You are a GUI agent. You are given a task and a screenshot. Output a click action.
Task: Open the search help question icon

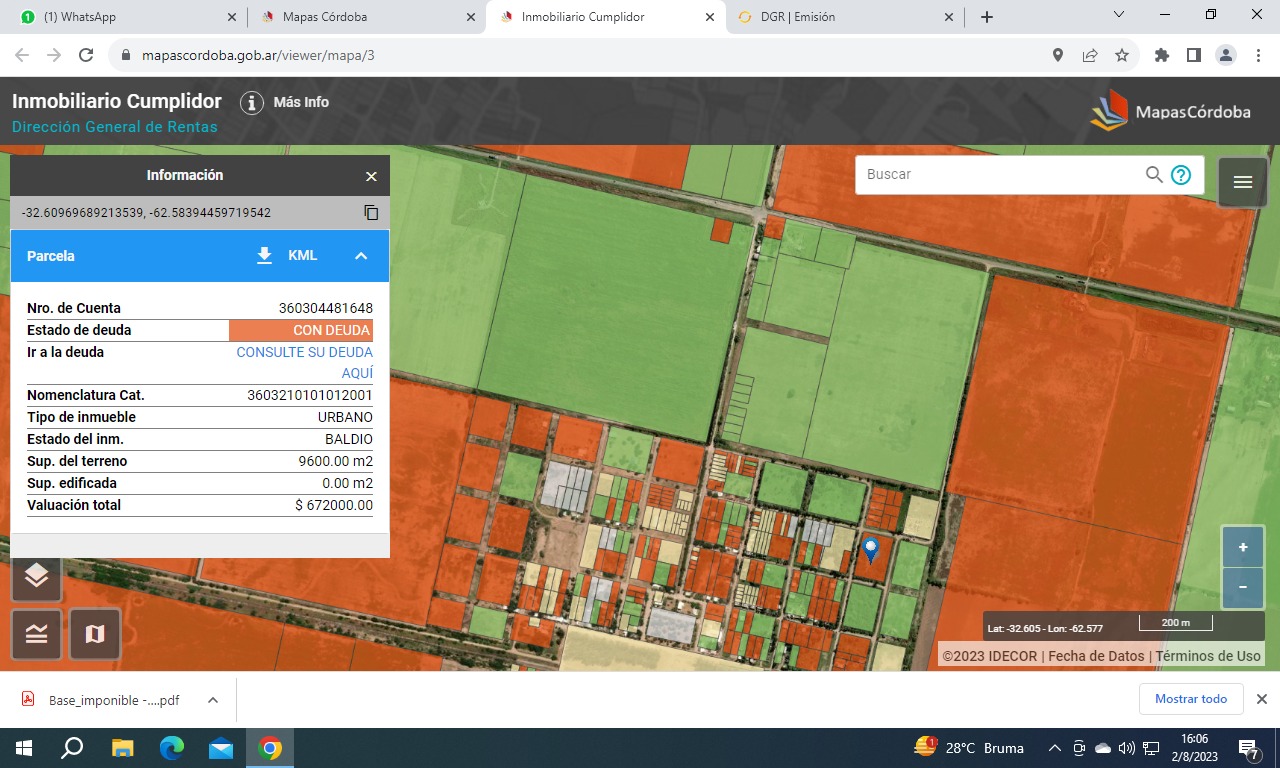click(x=1181, y=175)
